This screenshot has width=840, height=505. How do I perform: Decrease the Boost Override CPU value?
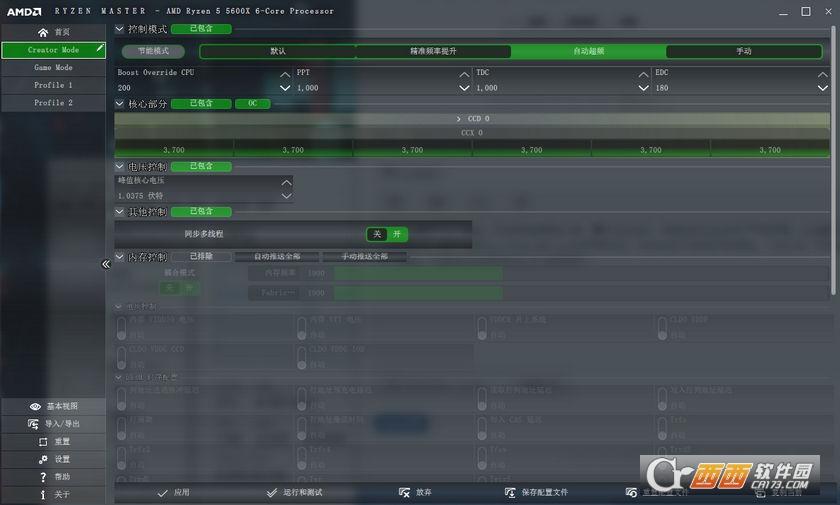285,88
